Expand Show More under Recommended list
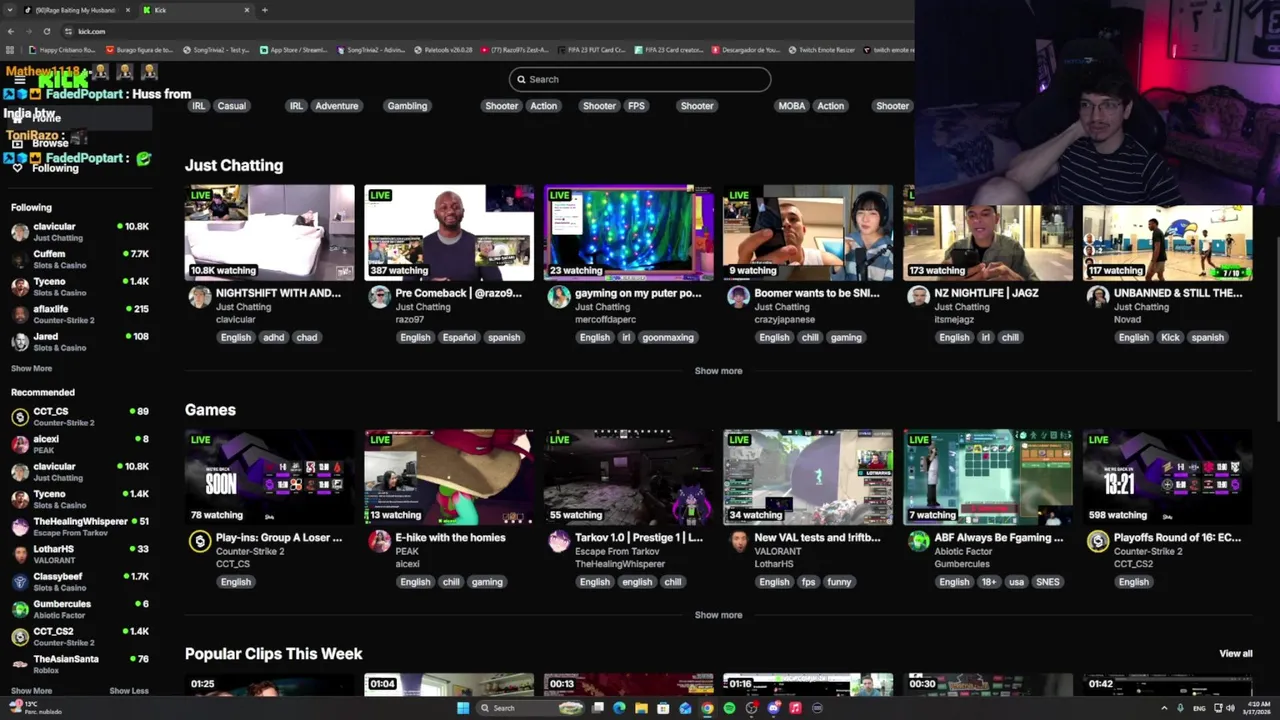 31,691
